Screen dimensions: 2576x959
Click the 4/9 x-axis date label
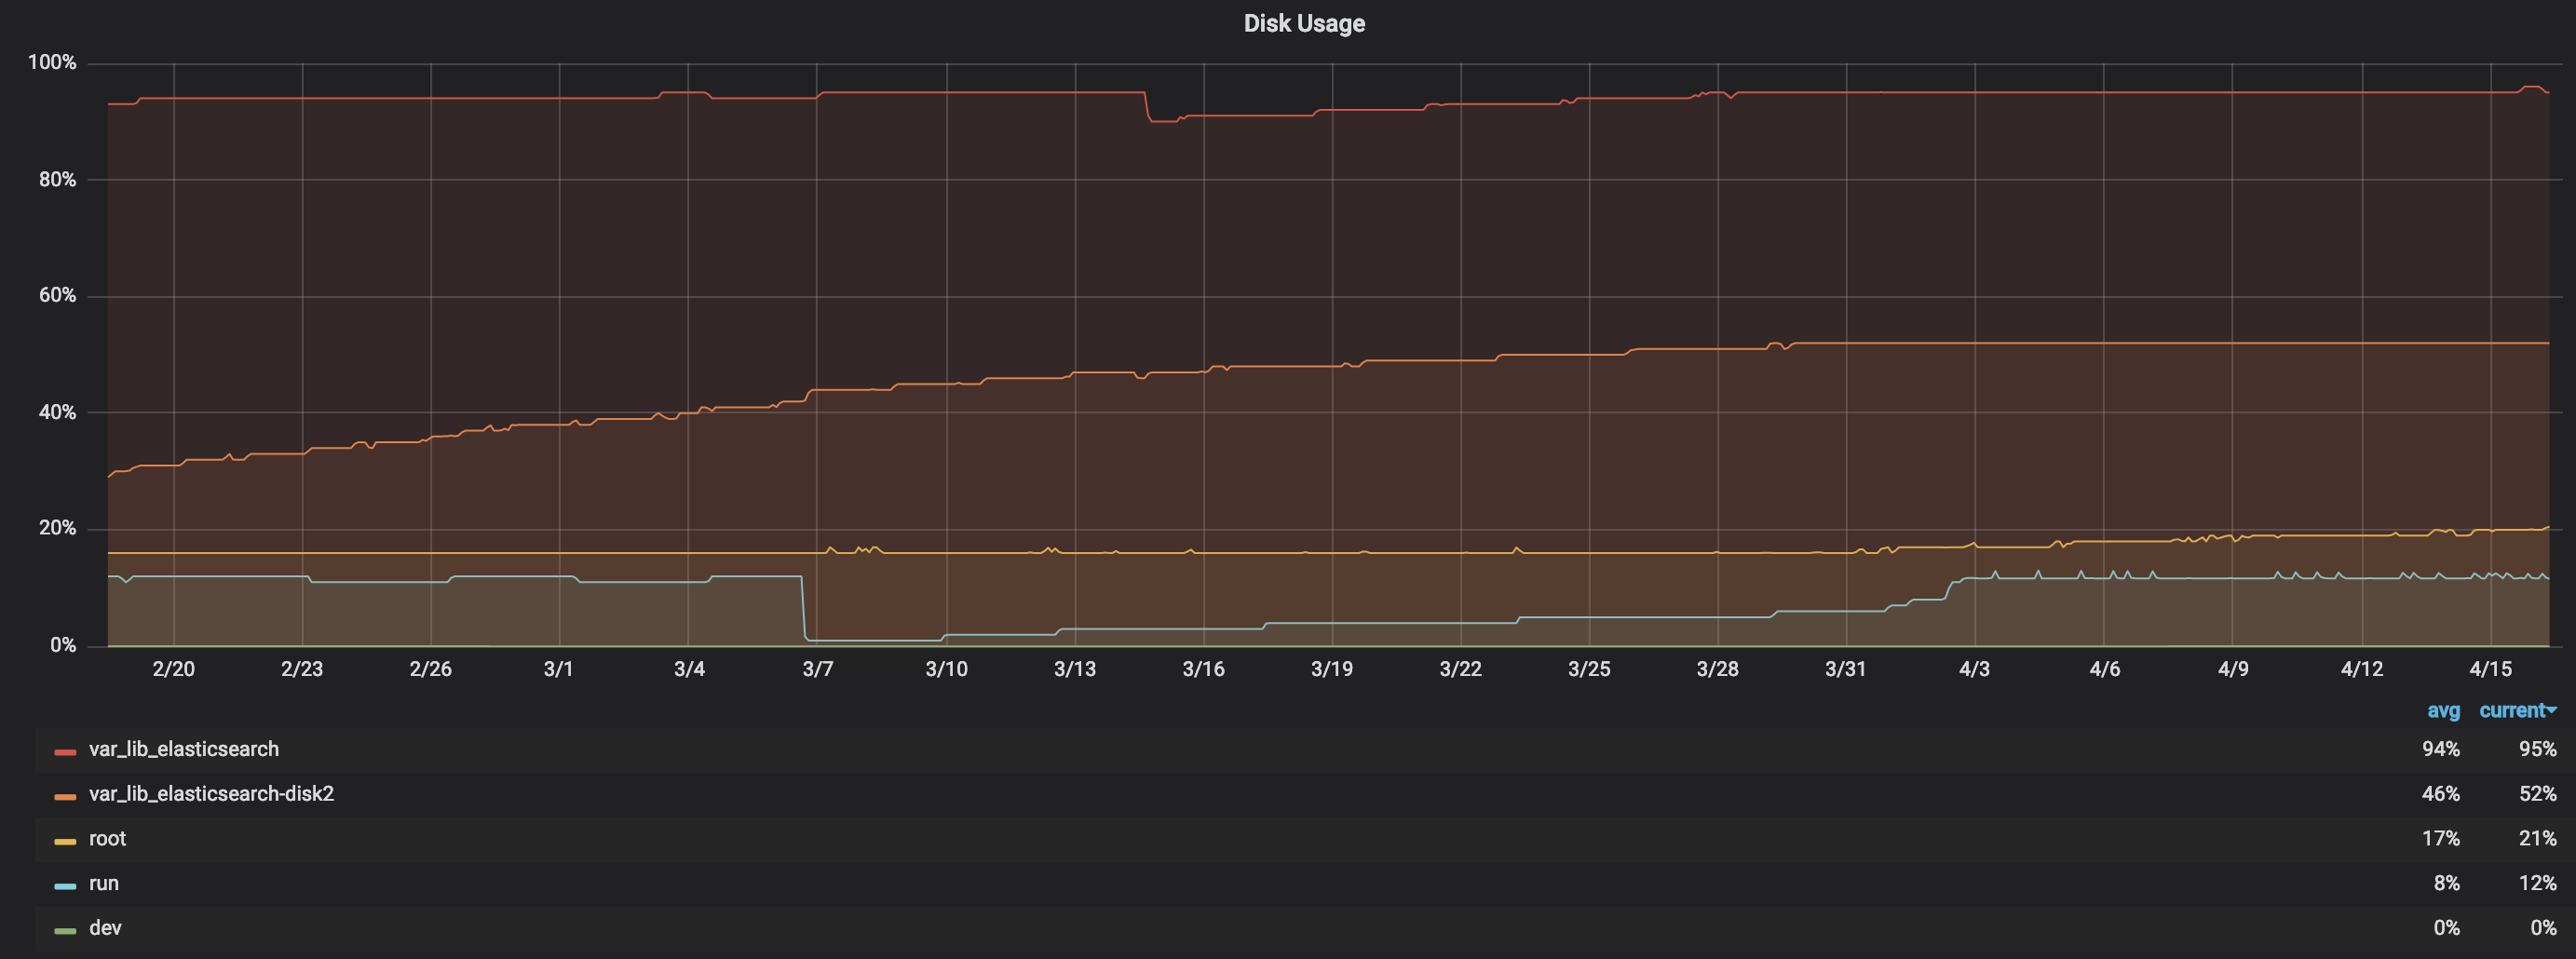click(2233, 669)
